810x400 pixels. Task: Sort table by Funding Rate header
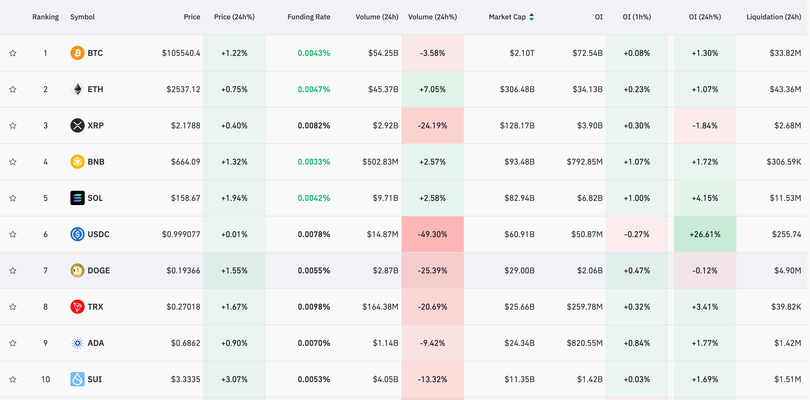pos(309,17)
